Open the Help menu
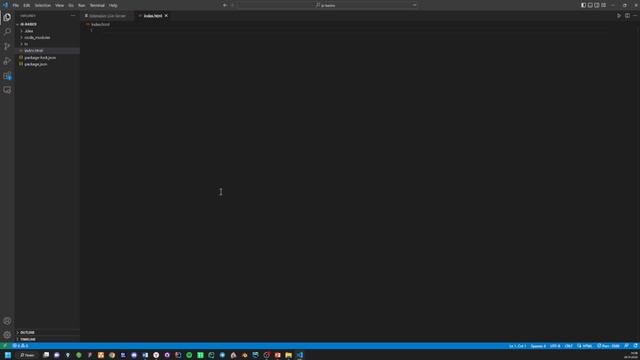This screenshot has height=360, width=640. coord(113,5)
